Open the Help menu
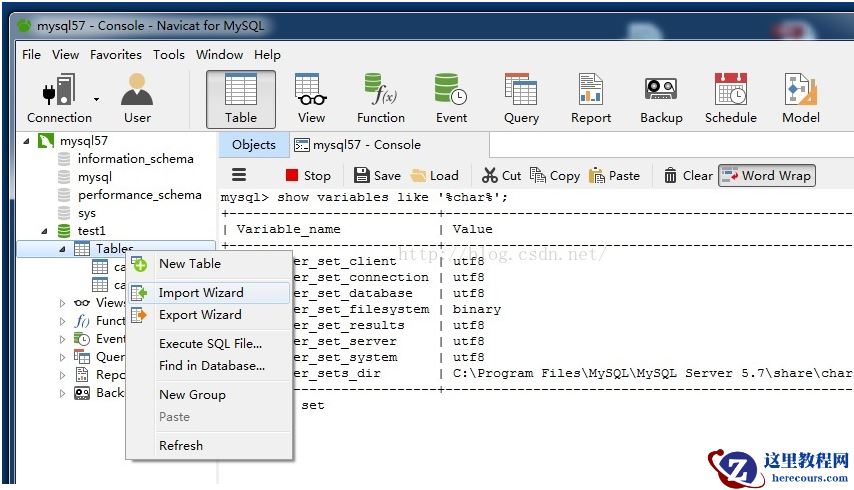Screen dimensions: 854x490 267,54
